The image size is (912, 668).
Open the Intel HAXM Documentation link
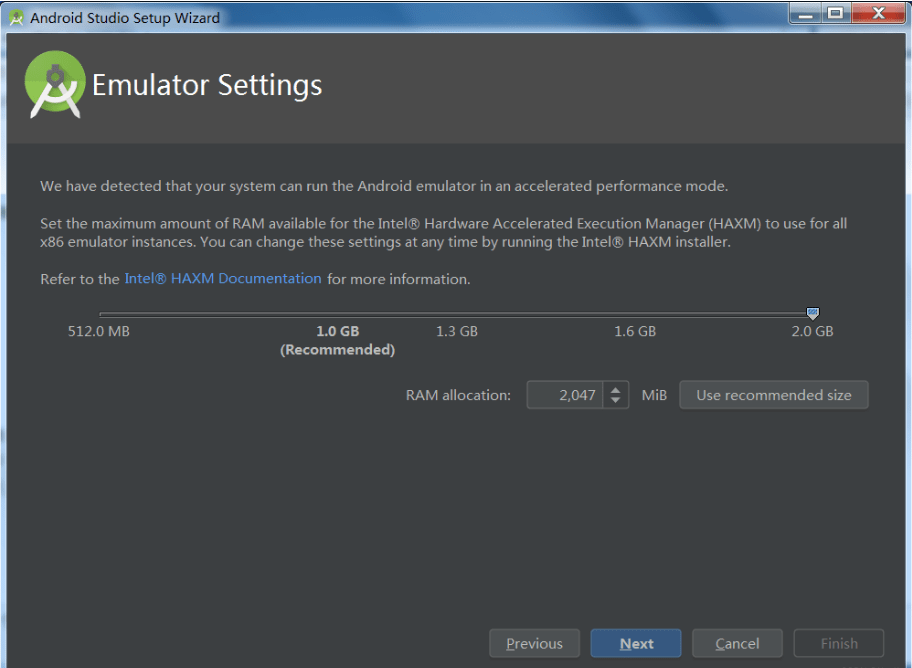tap(223, 279)
